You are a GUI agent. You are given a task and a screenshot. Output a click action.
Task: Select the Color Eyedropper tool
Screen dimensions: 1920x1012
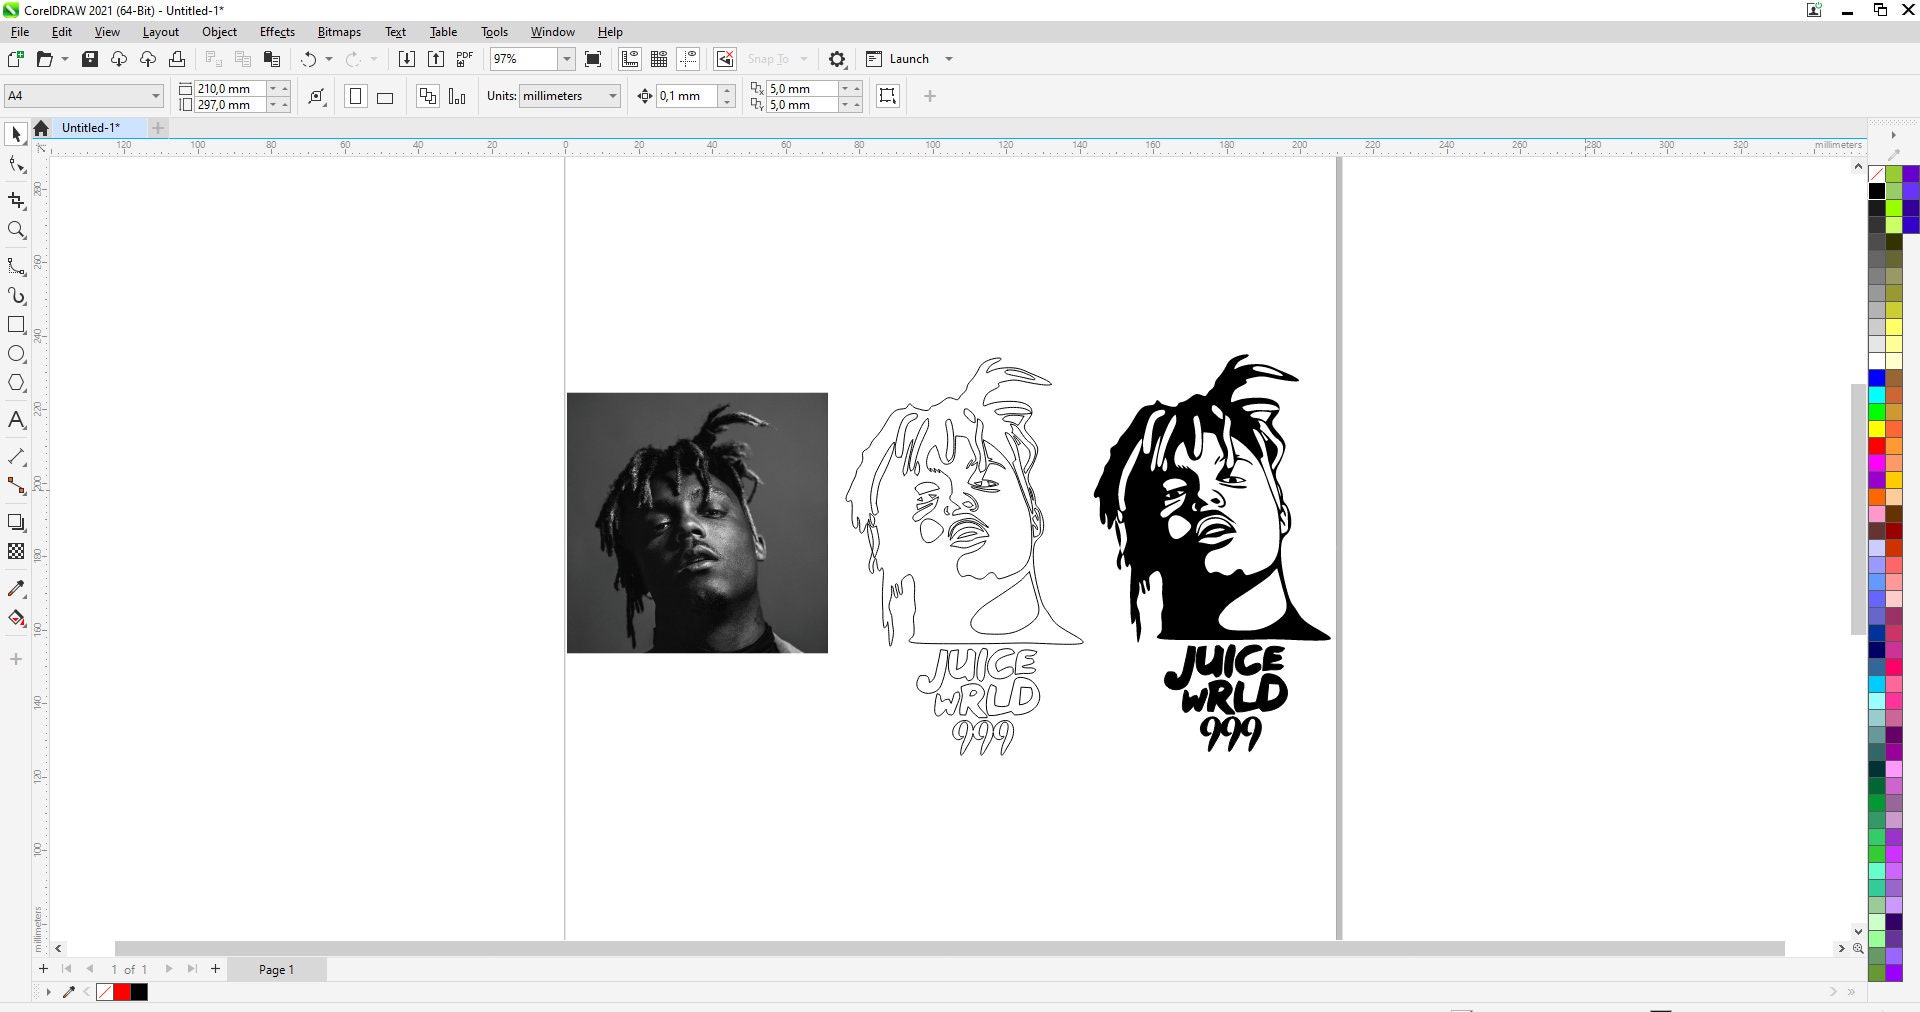(16, 589)
